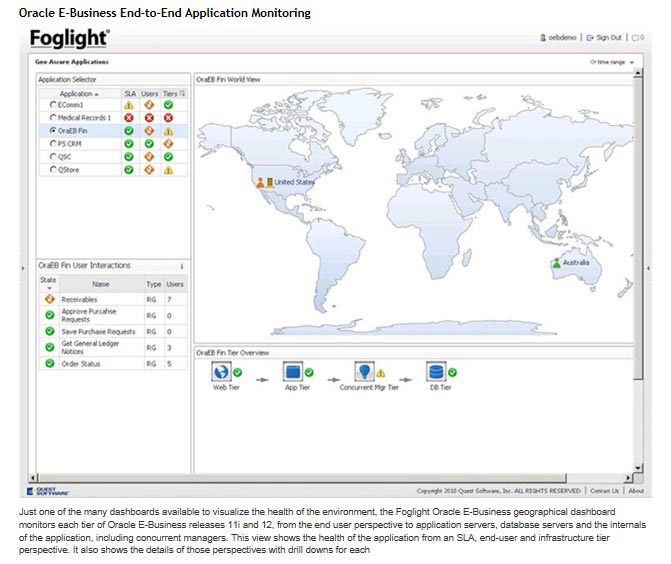Expand the right side panel arrow
This screenshot has height=564, width=671.
[x=648, y=268]
